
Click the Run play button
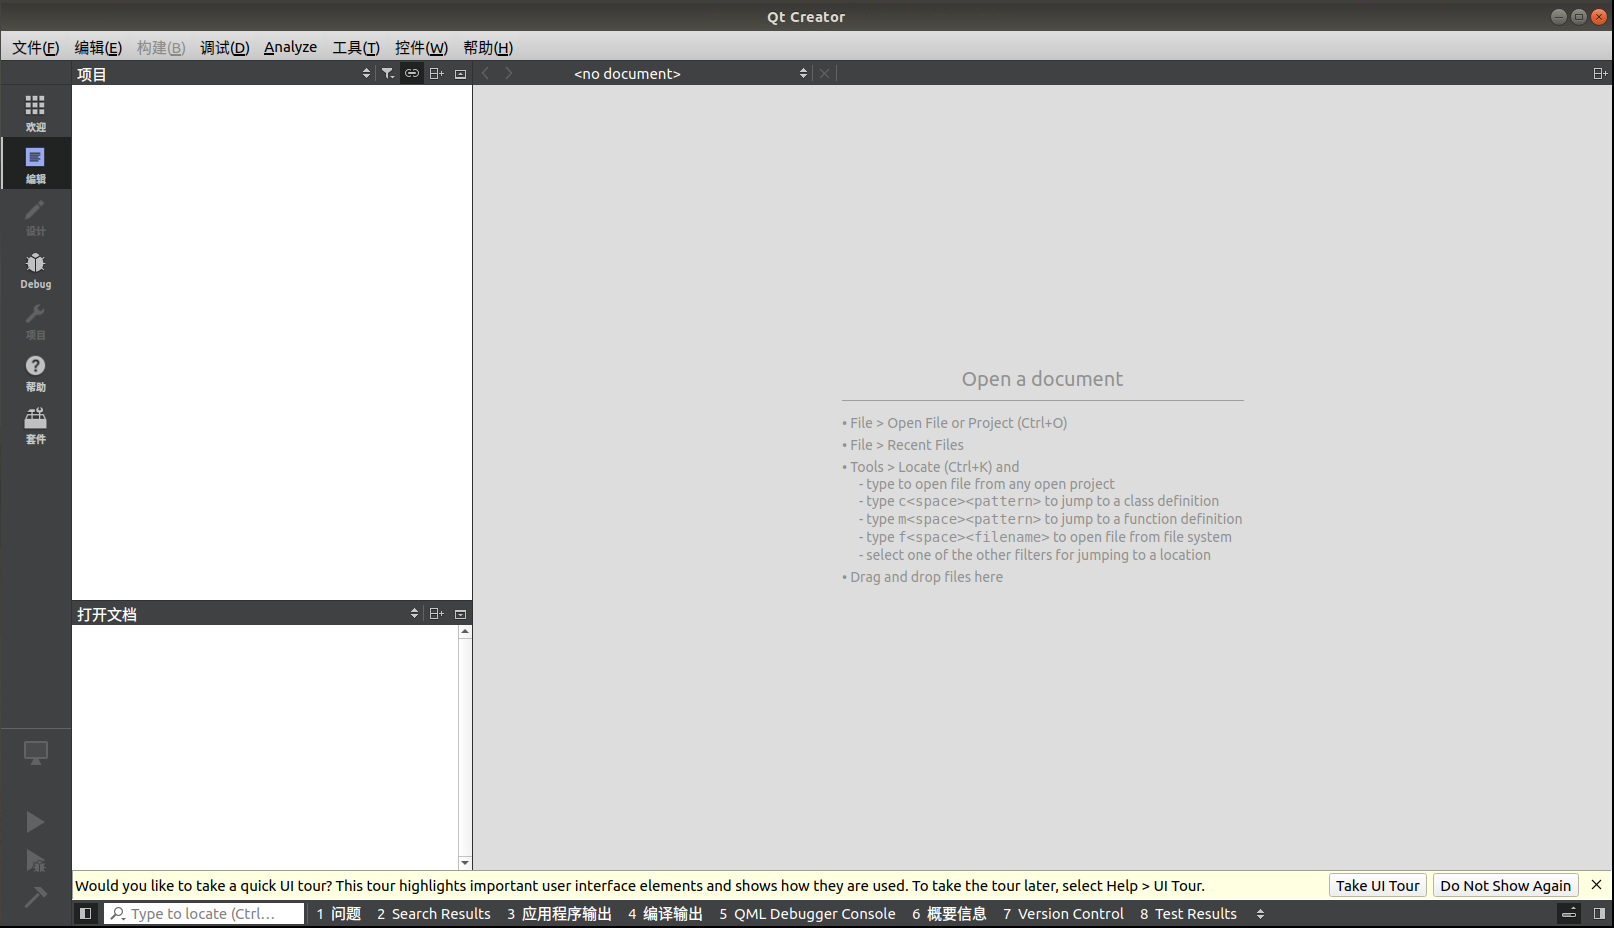point(35,822)
